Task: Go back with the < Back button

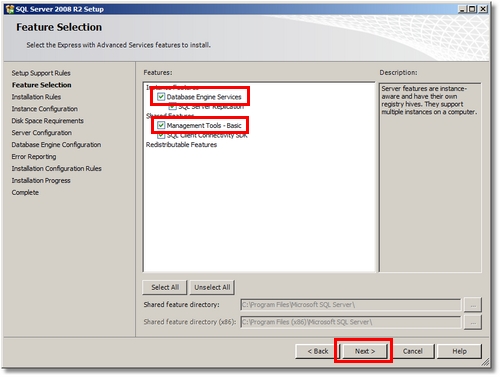Action: 317,351
